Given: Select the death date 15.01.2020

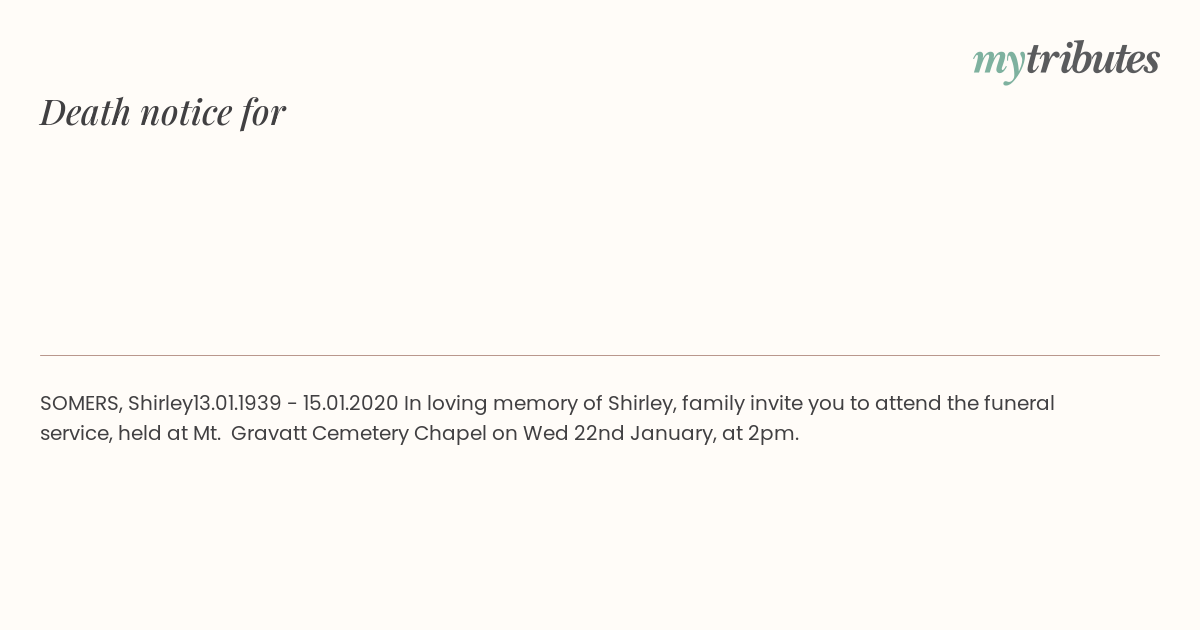Looking at the screenshot, I should pos(350,403).
